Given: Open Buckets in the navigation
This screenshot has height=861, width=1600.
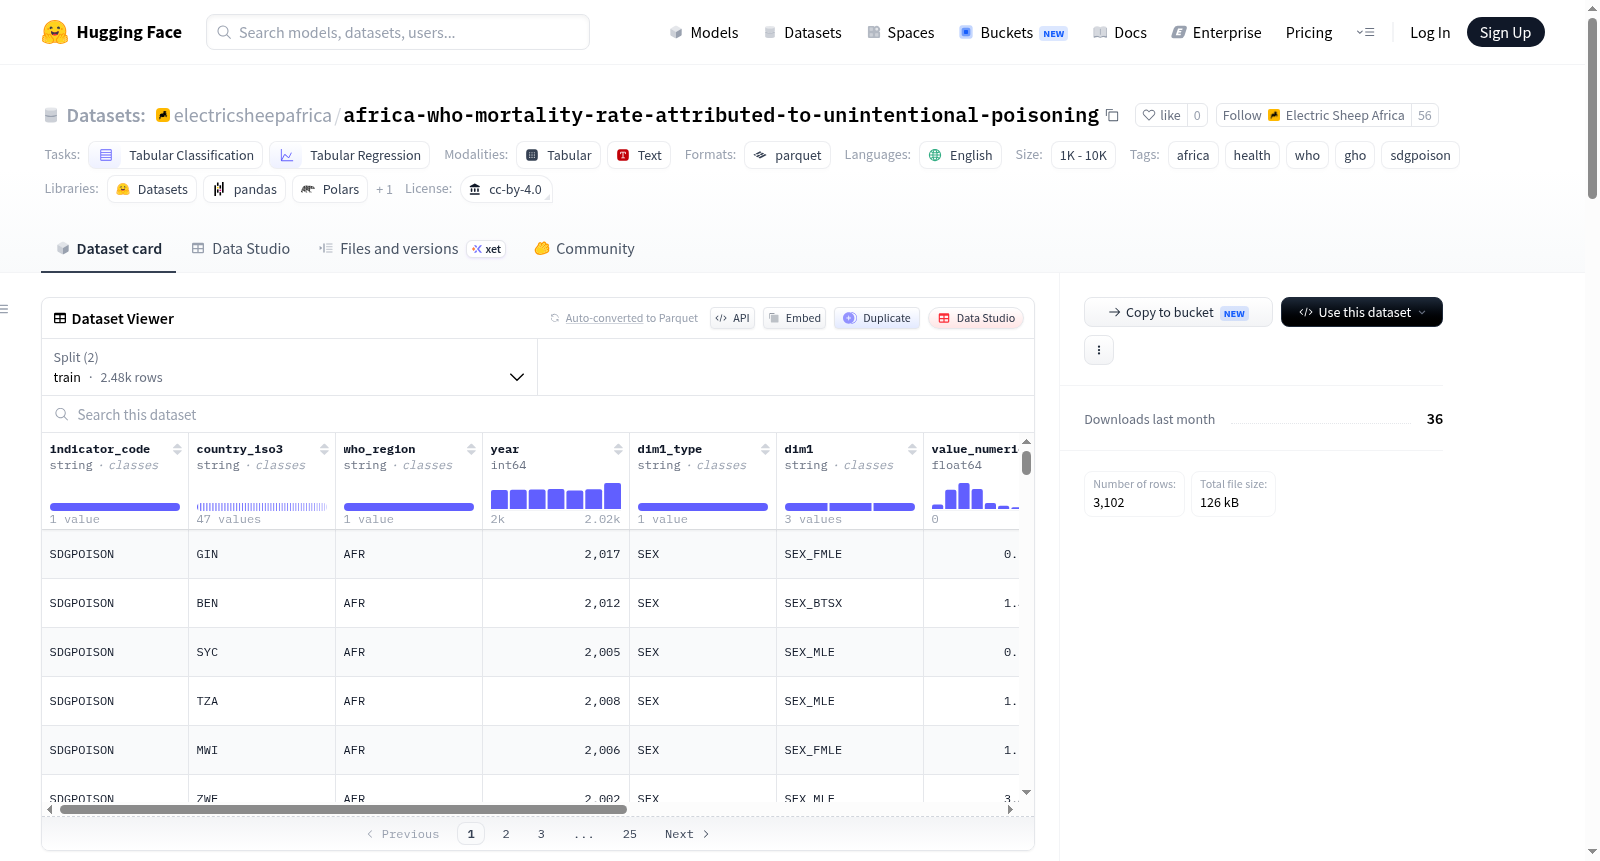Looking at the screenshot, I should [1013, 32].
